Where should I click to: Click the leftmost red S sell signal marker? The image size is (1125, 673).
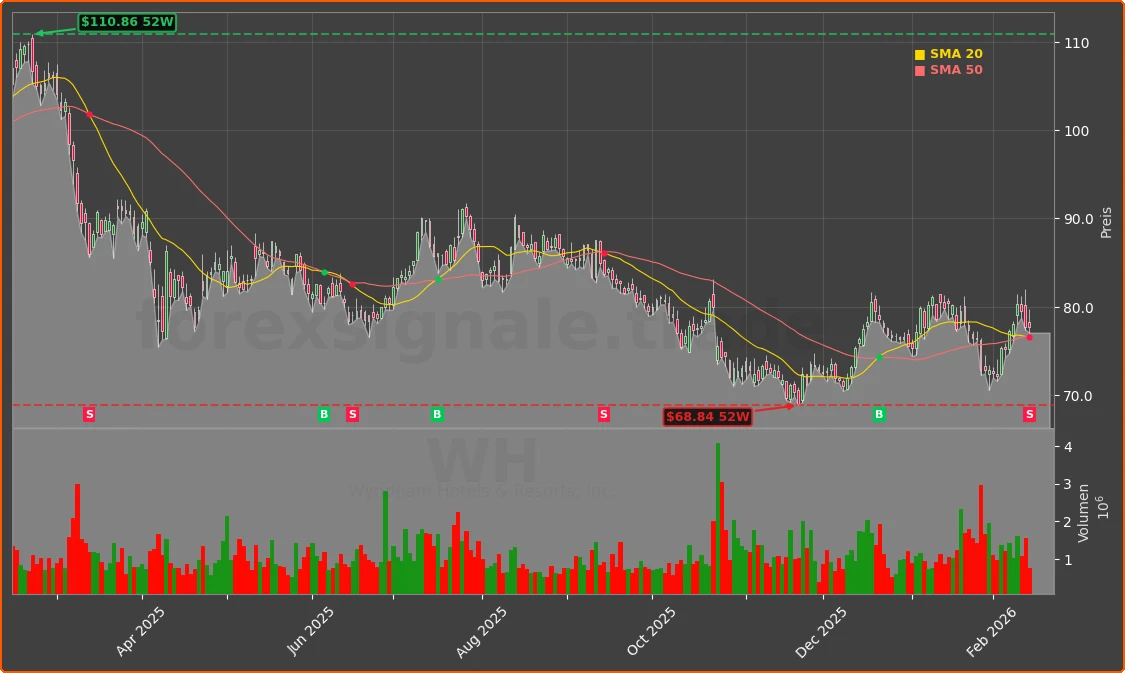pyautogui.click(x=88, y=413)
